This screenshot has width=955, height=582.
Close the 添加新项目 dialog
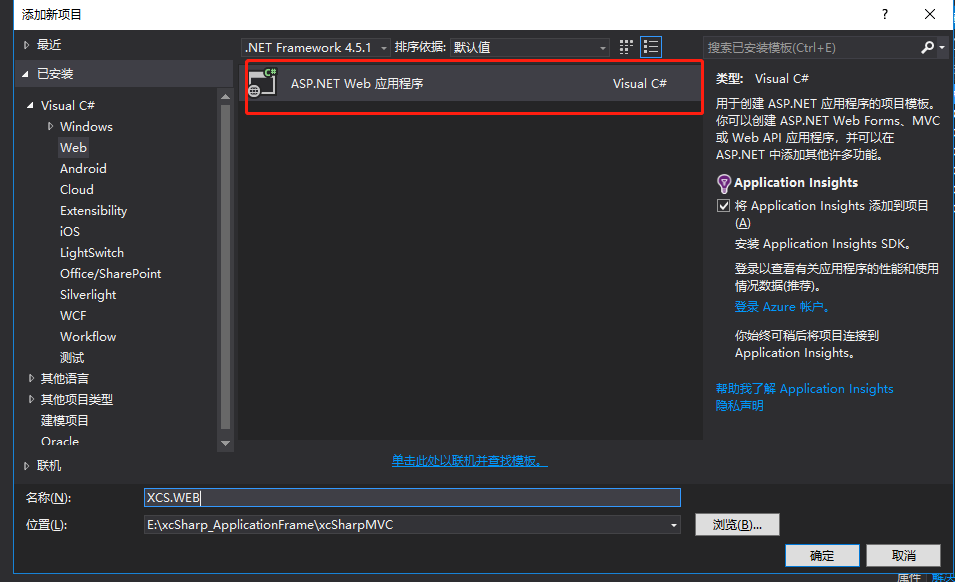coord(929,14)
